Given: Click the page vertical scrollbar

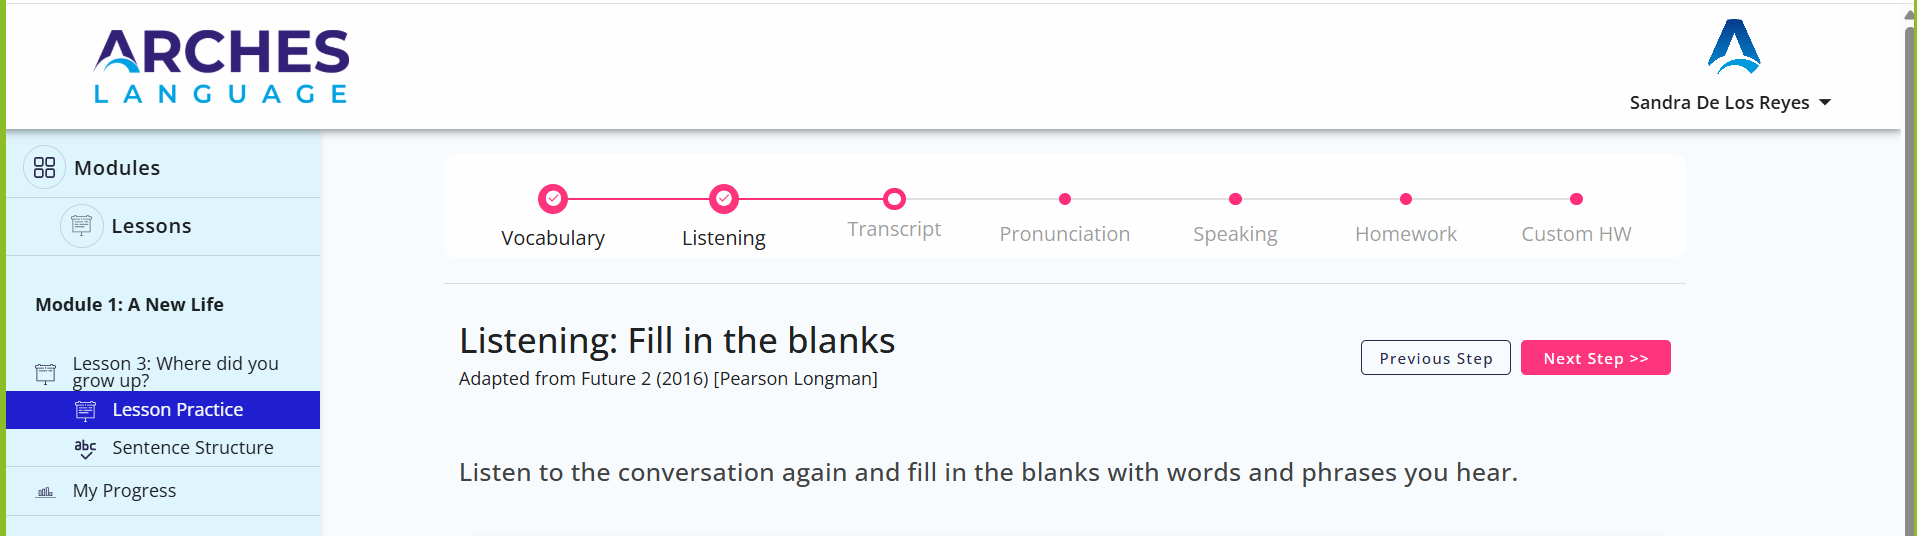Looking at the screenshot, I should [x=1909, y=270].
